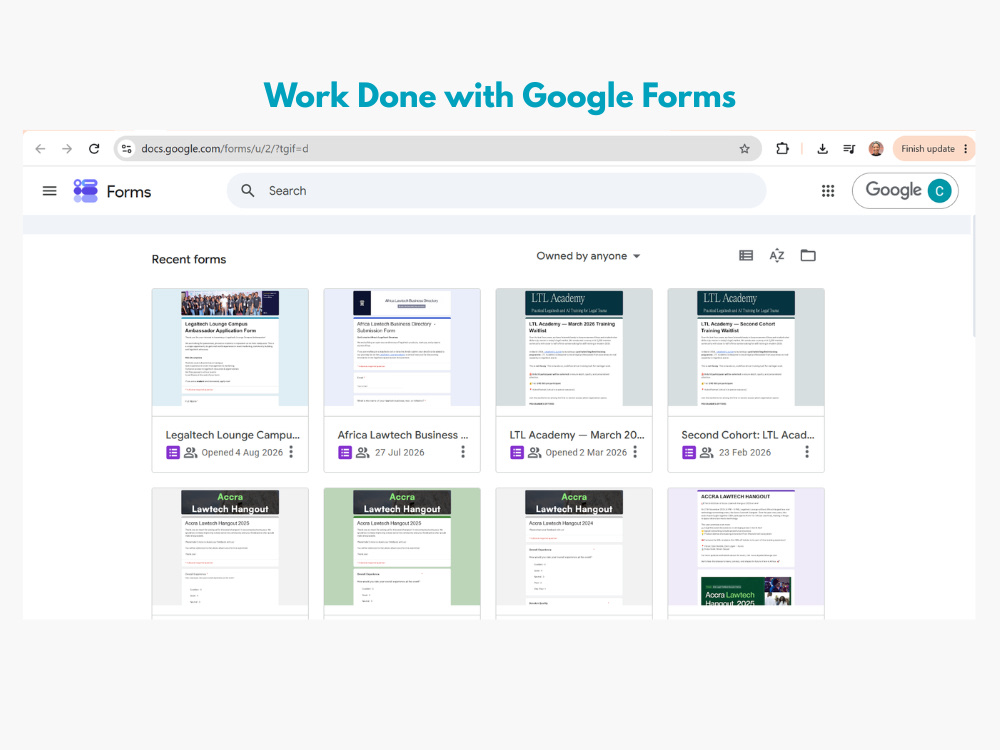The image size is (1000, 750).
Task: Click the Opened 4 Aug 2026 date
Action: point(242,452)
